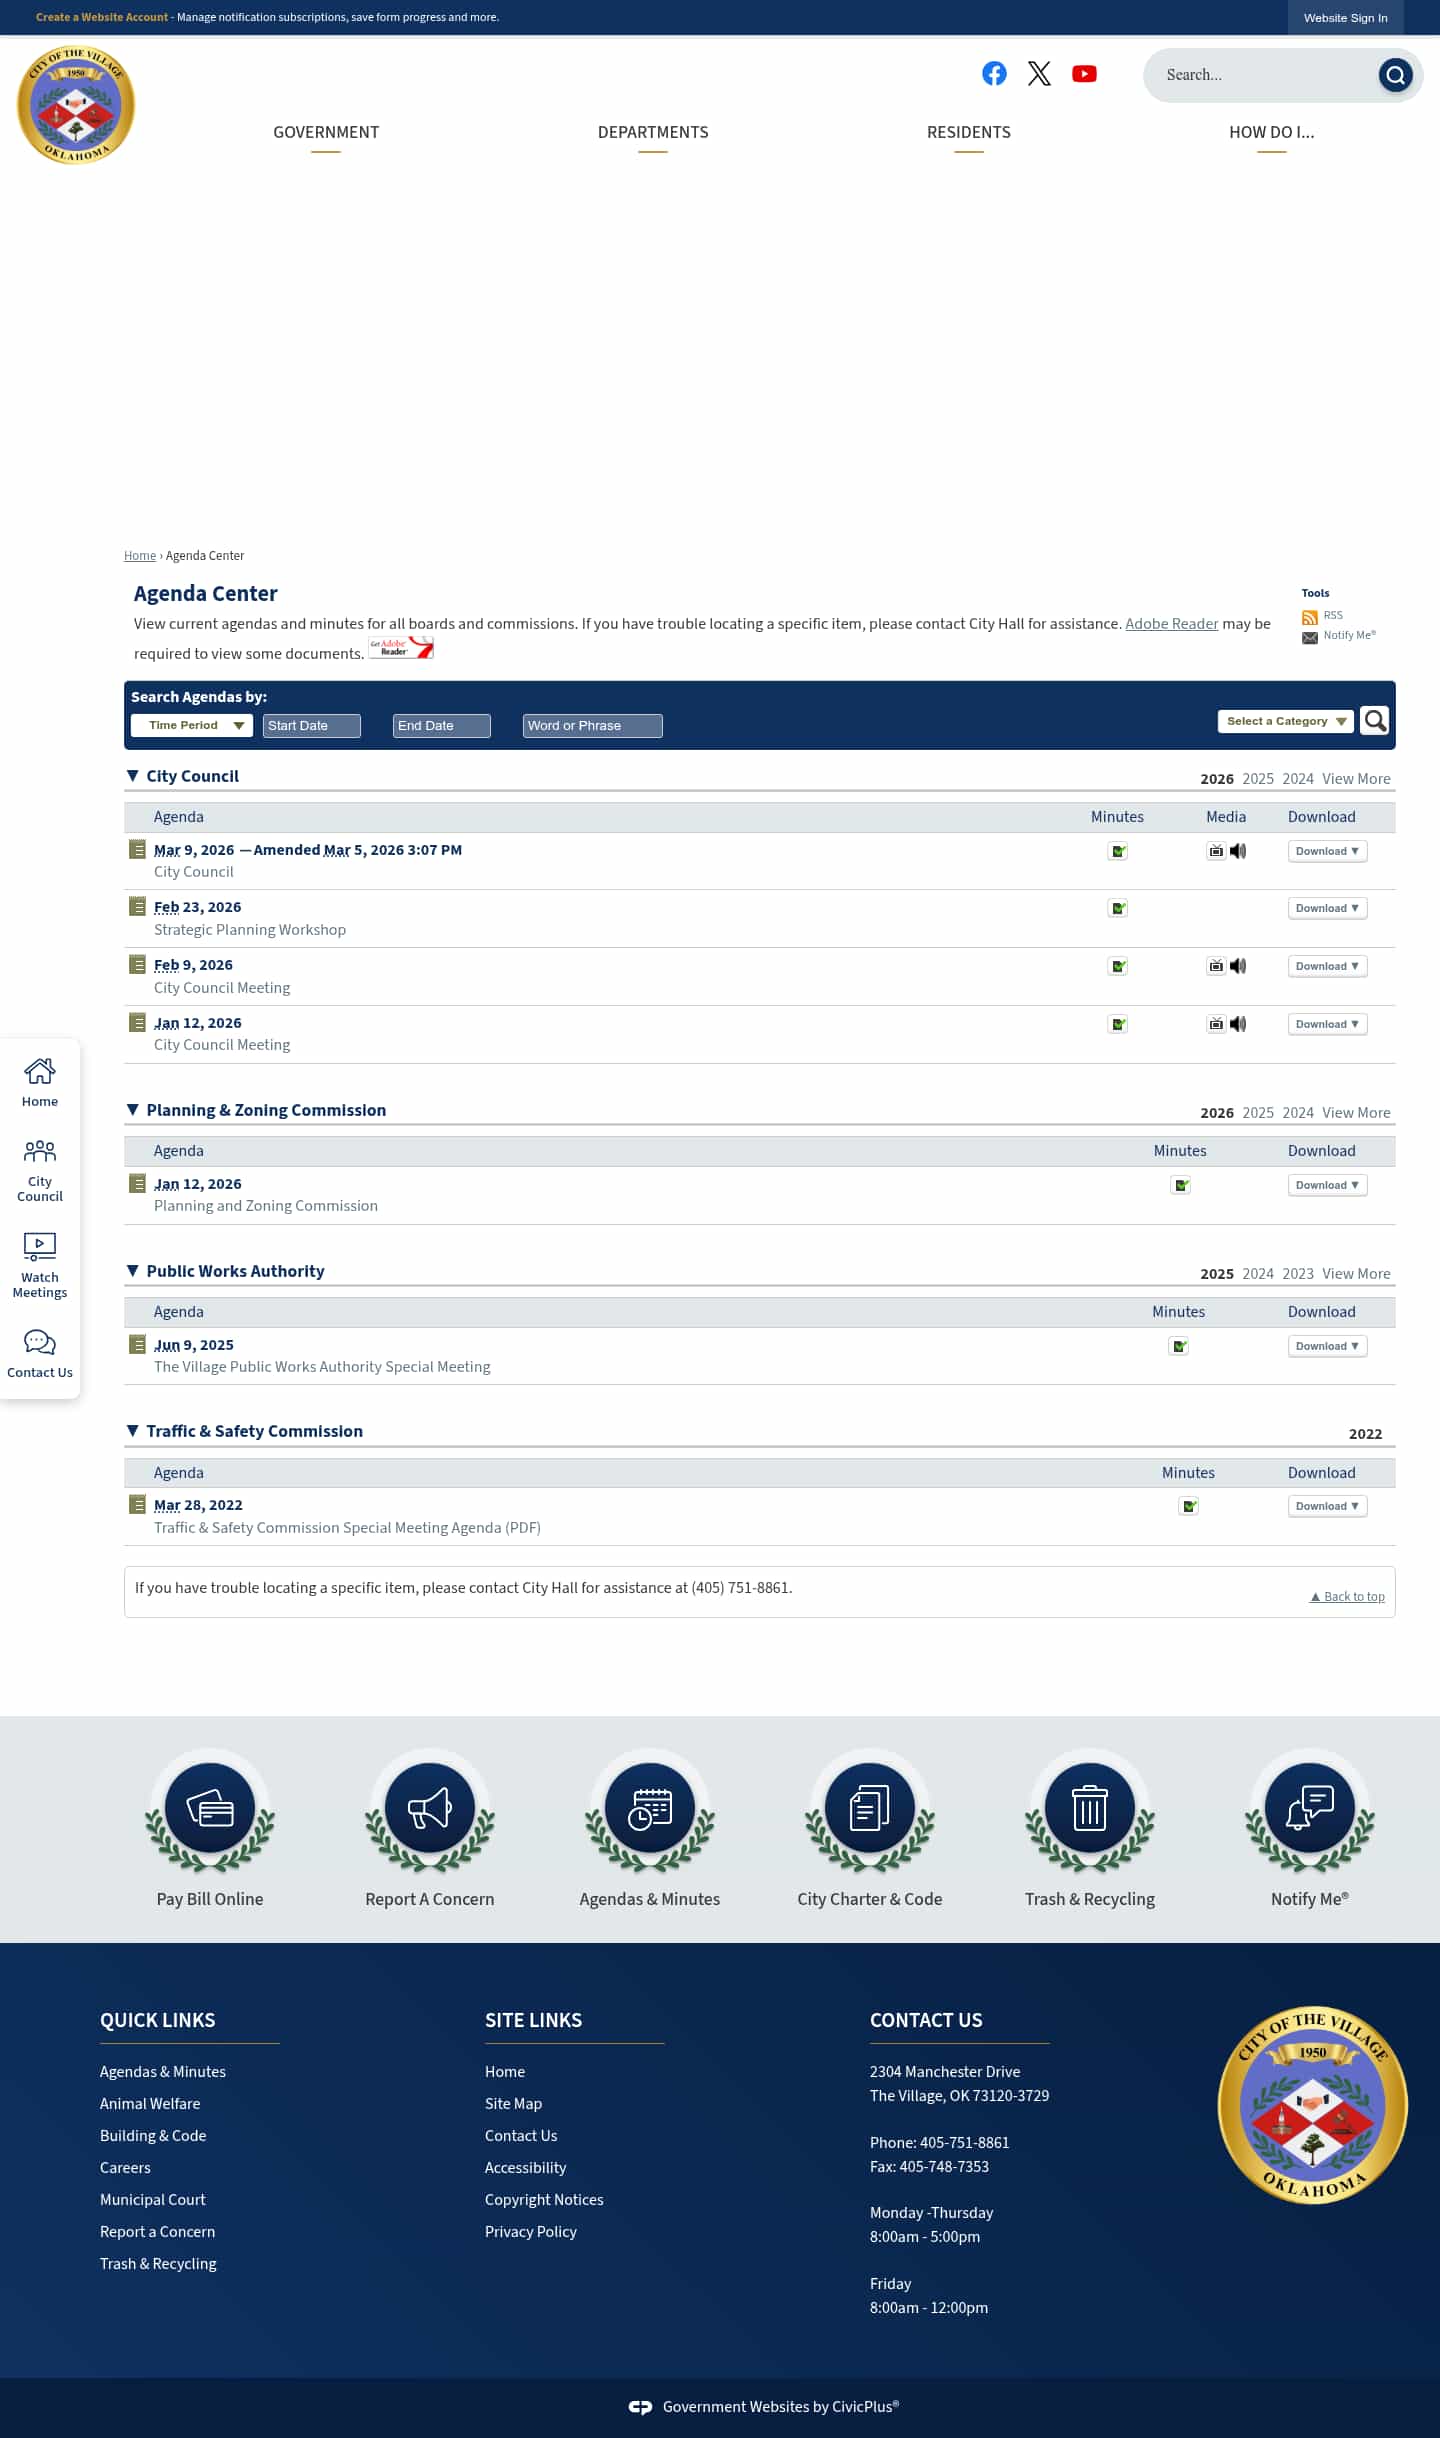
Task: Click the Word or Phrase input field
Action: (593, 726)
